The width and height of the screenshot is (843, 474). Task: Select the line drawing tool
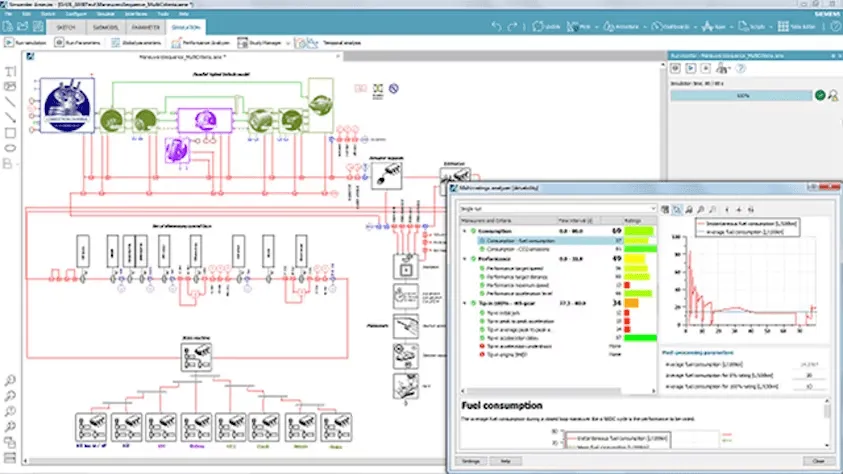pyautogui.click(x=10, y=101)
